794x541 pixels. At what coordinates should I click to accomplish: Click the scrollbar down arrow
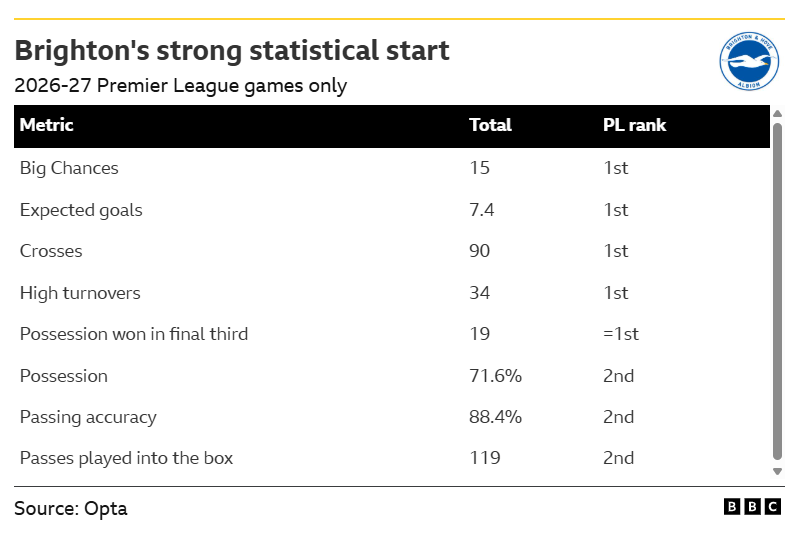click(778, 471)
